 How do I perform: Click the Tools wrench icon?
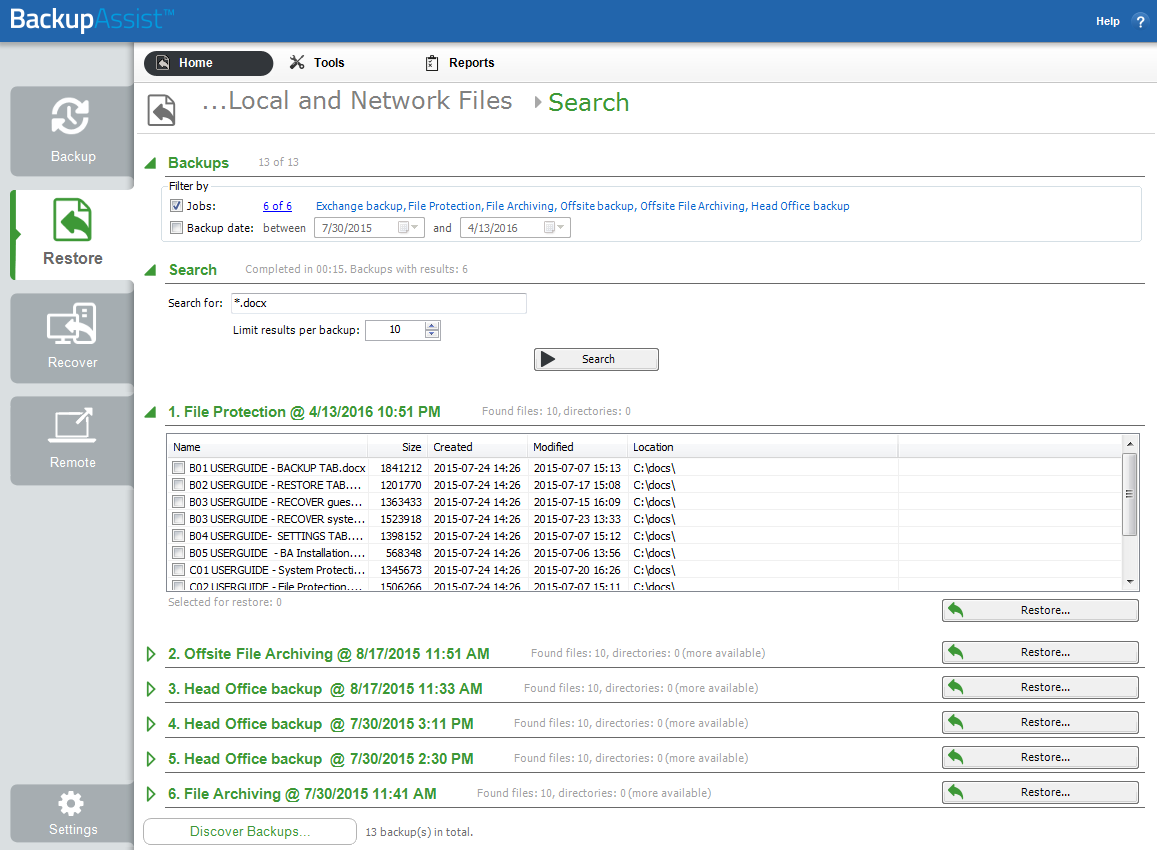[297, 63]
